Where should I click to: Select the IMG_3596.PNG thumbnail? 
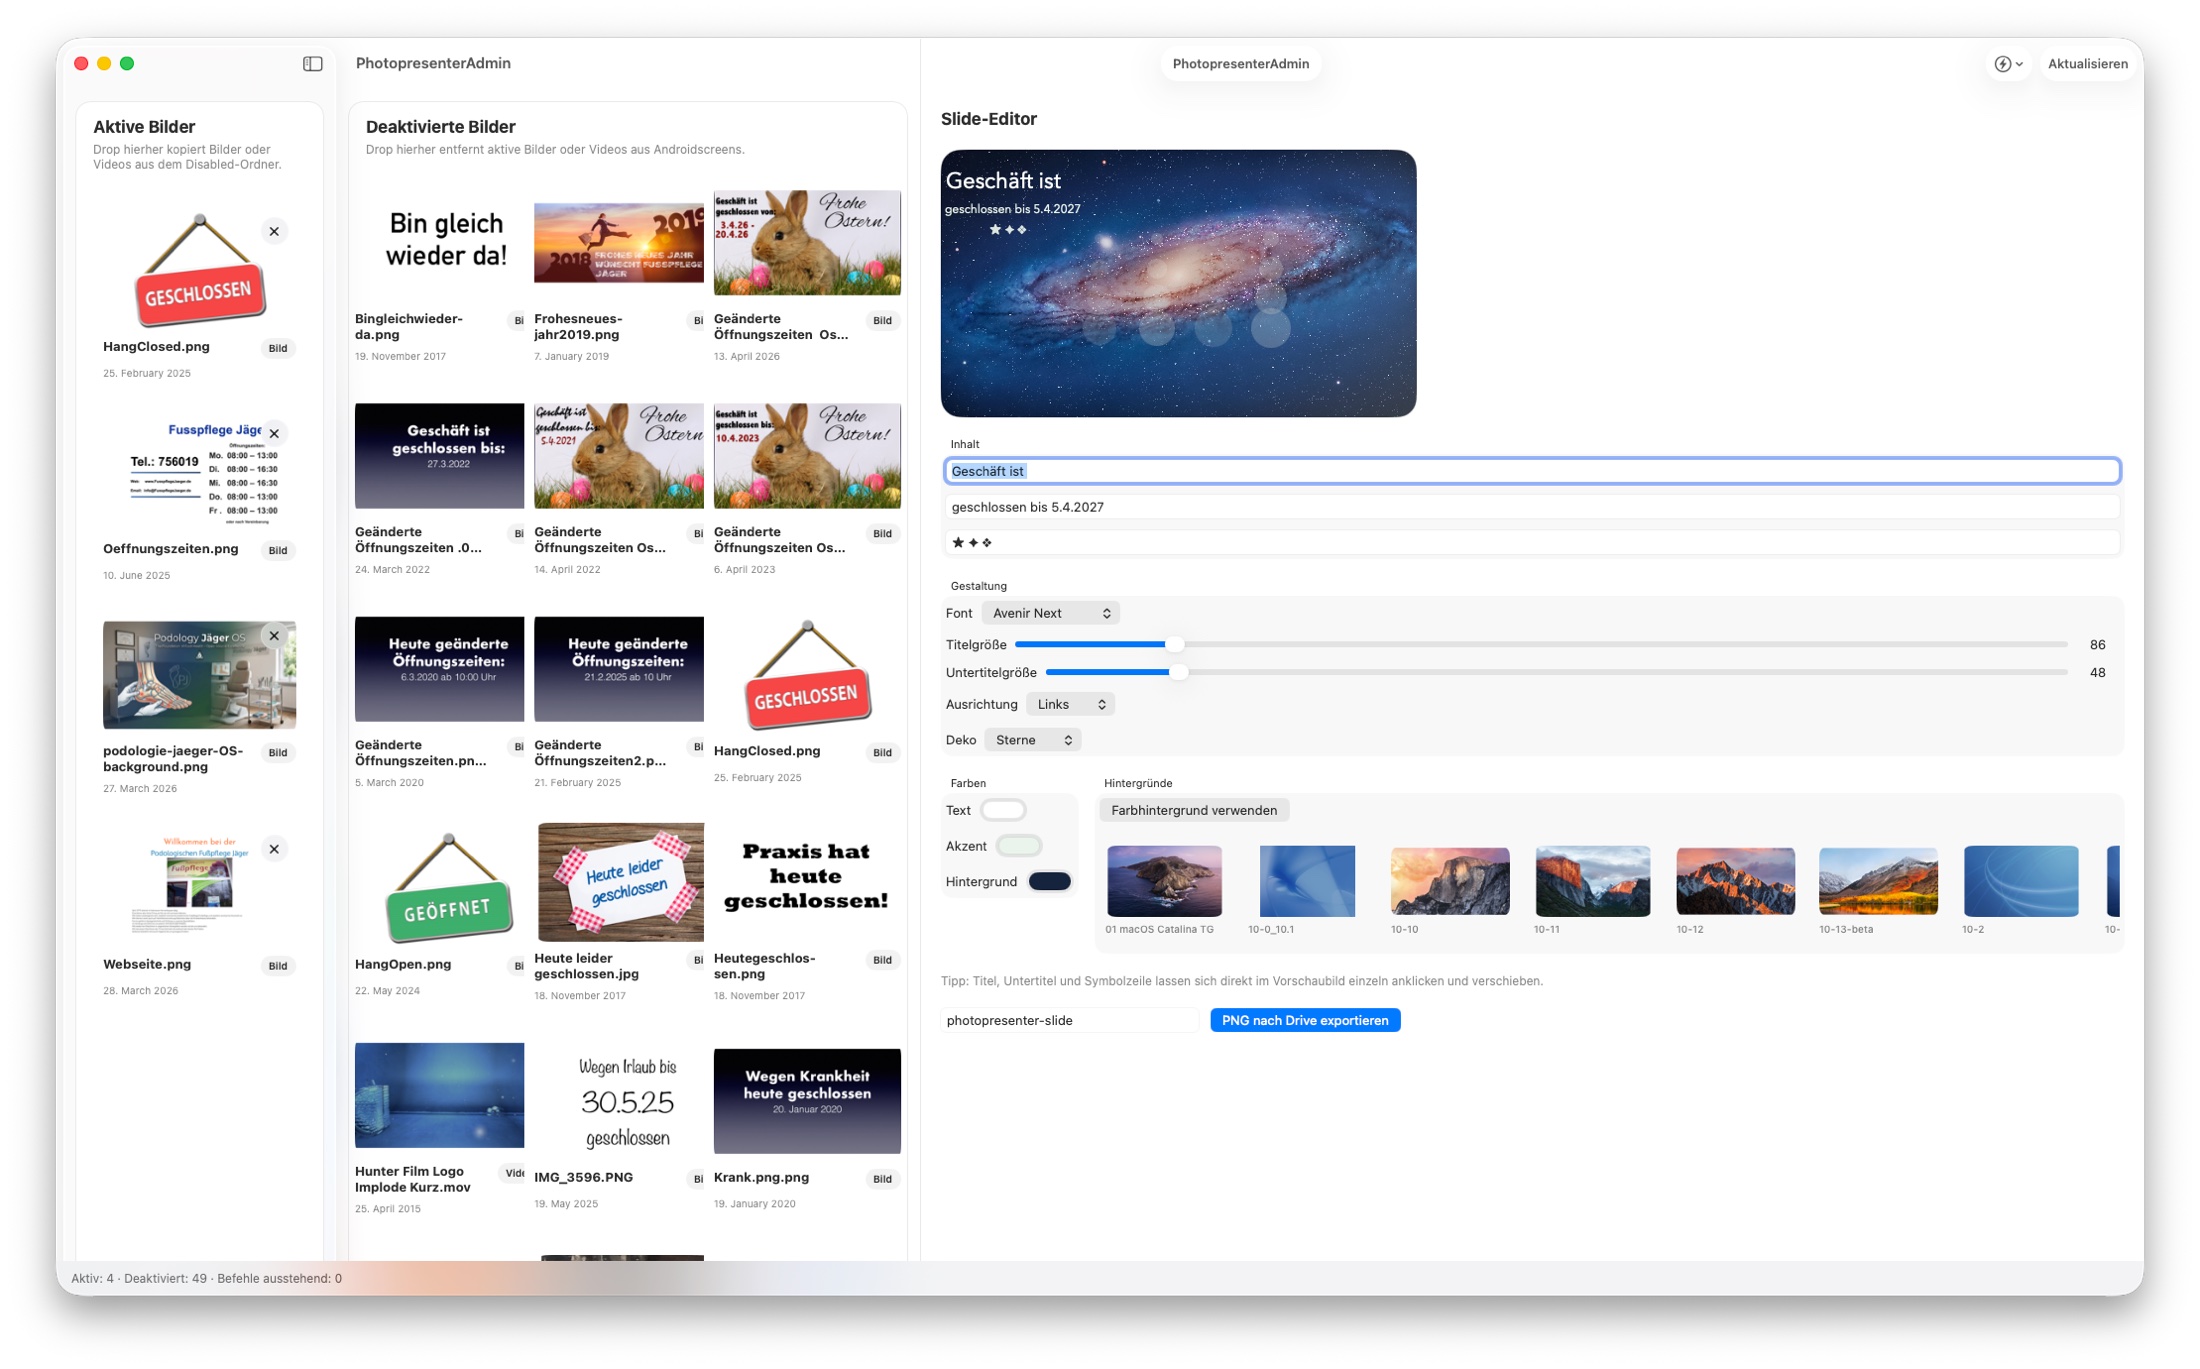coord(627,1101)
